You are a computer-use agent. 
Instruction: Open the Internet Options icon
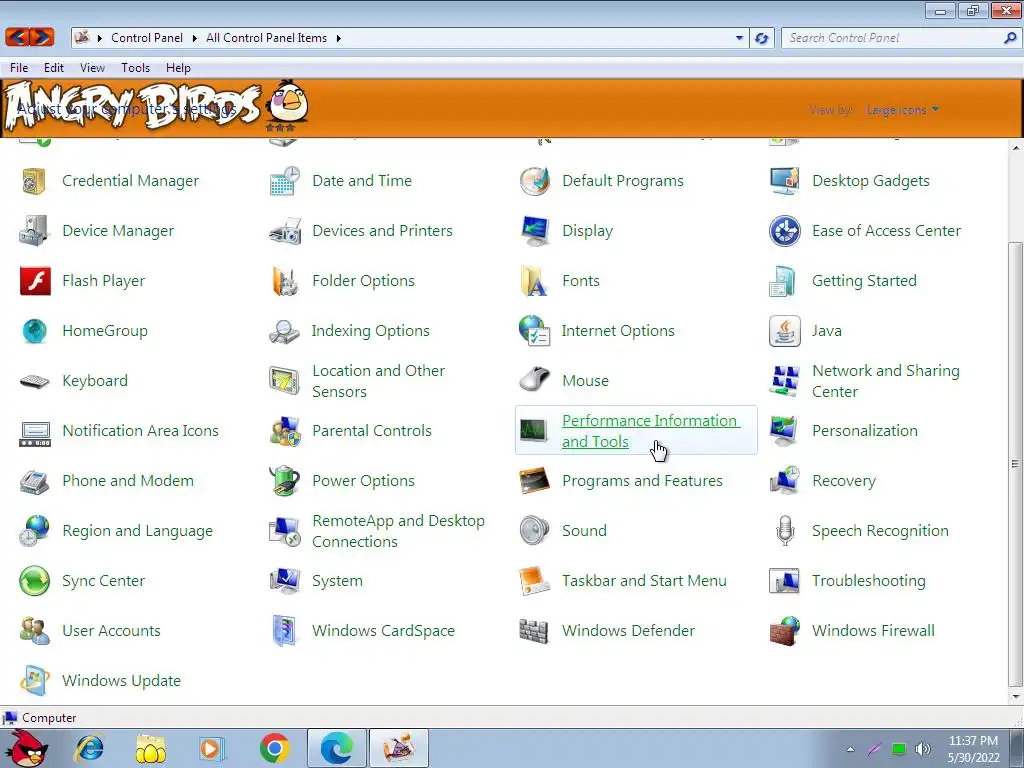pos(534,331)
